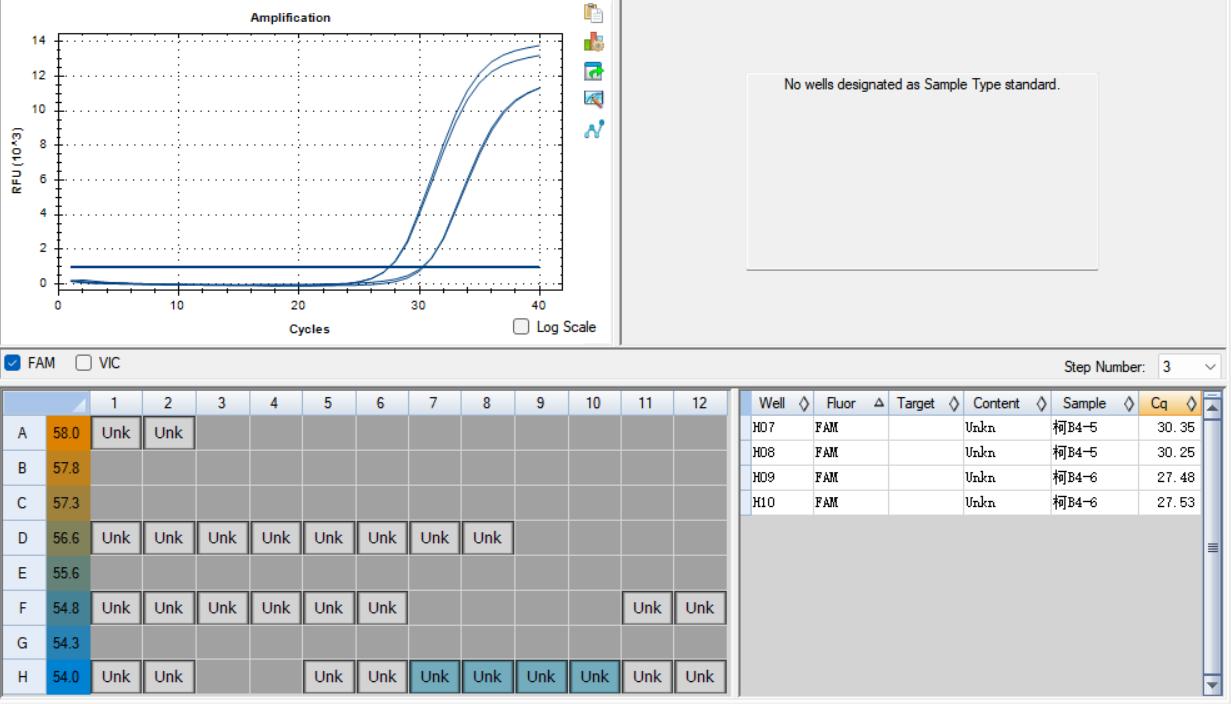Click the 56.6 temperature gradient cell
Screen dimensions: 1231x704
click(x=68, y=537)
